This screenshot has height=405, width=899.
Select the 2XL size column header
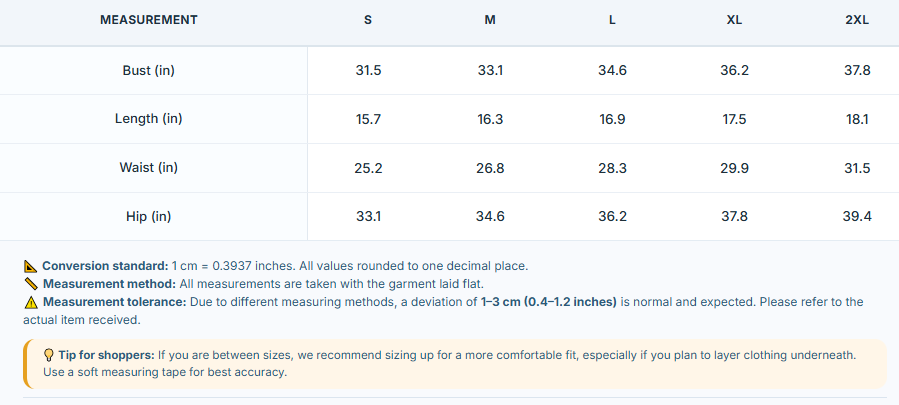pyautogui.click(x=857, y=20)
